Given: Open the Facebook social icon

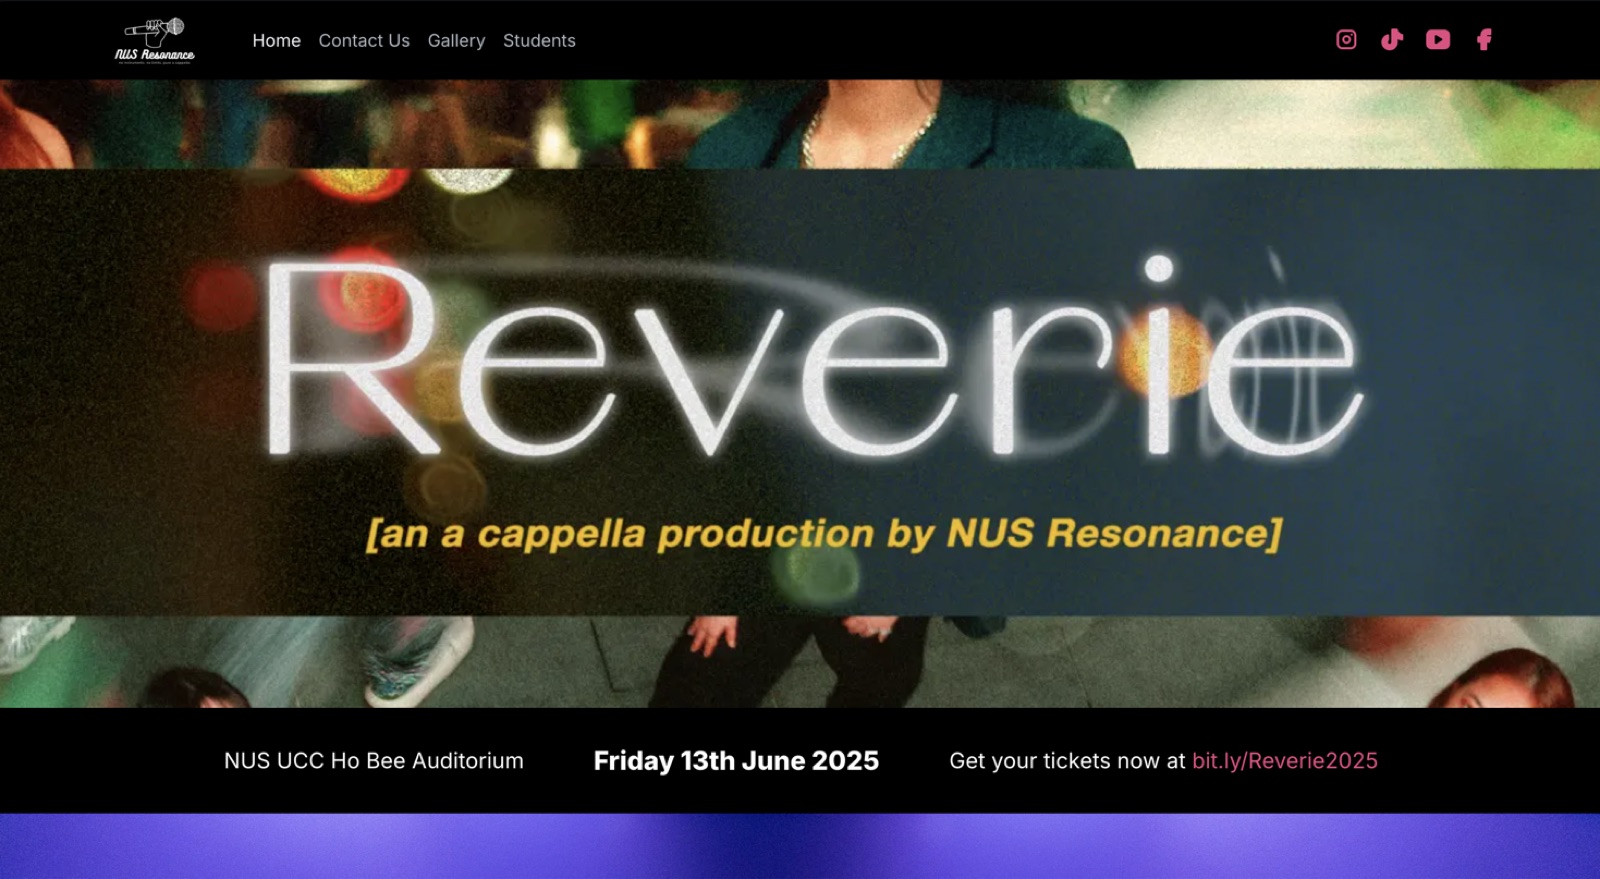Looking at the screenshot, I should click(x=1484, y=40).
